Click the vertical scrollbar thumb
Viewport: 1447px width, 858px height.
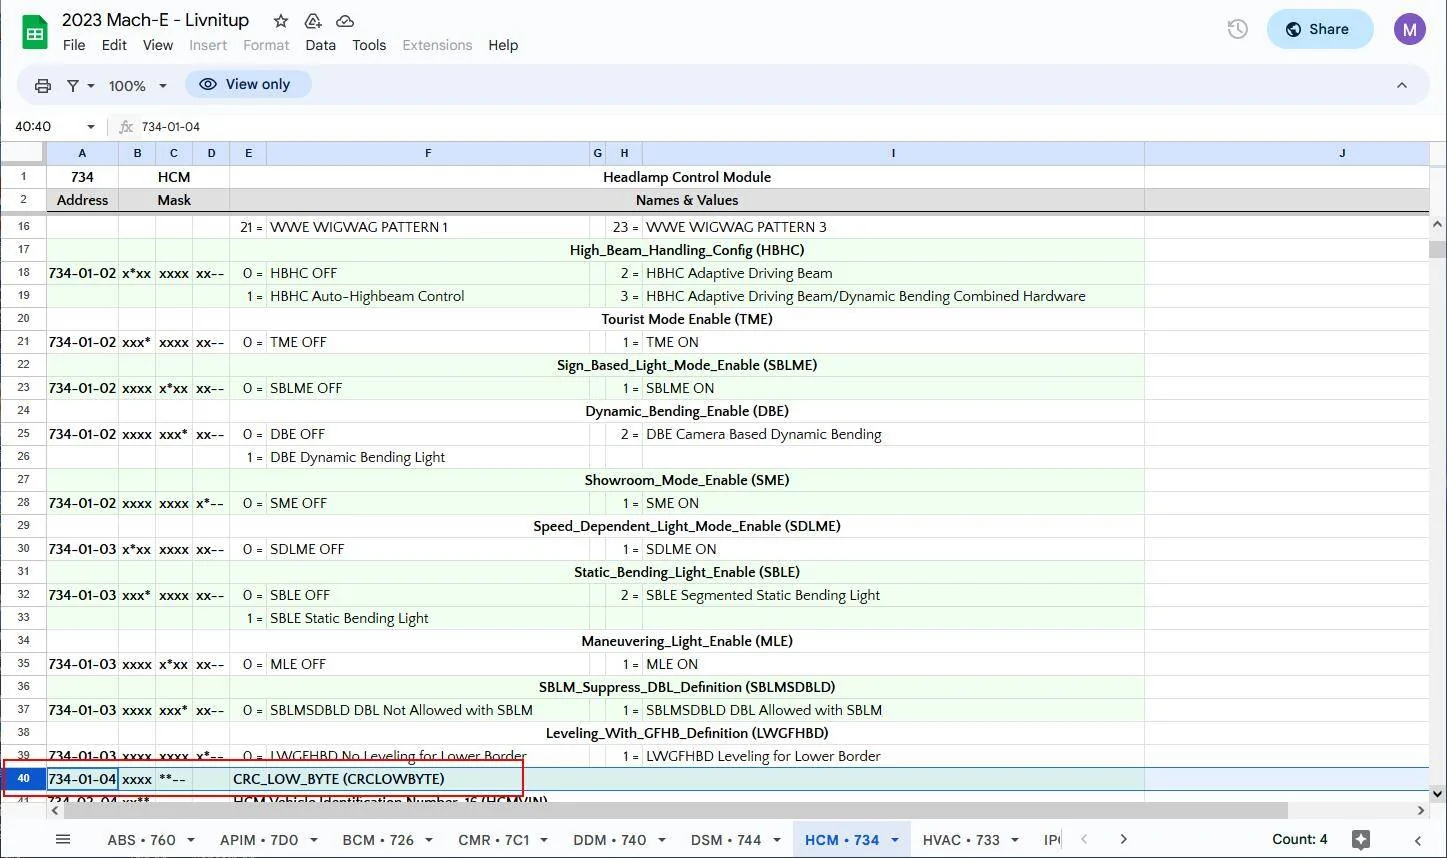tap(1437, 249)
